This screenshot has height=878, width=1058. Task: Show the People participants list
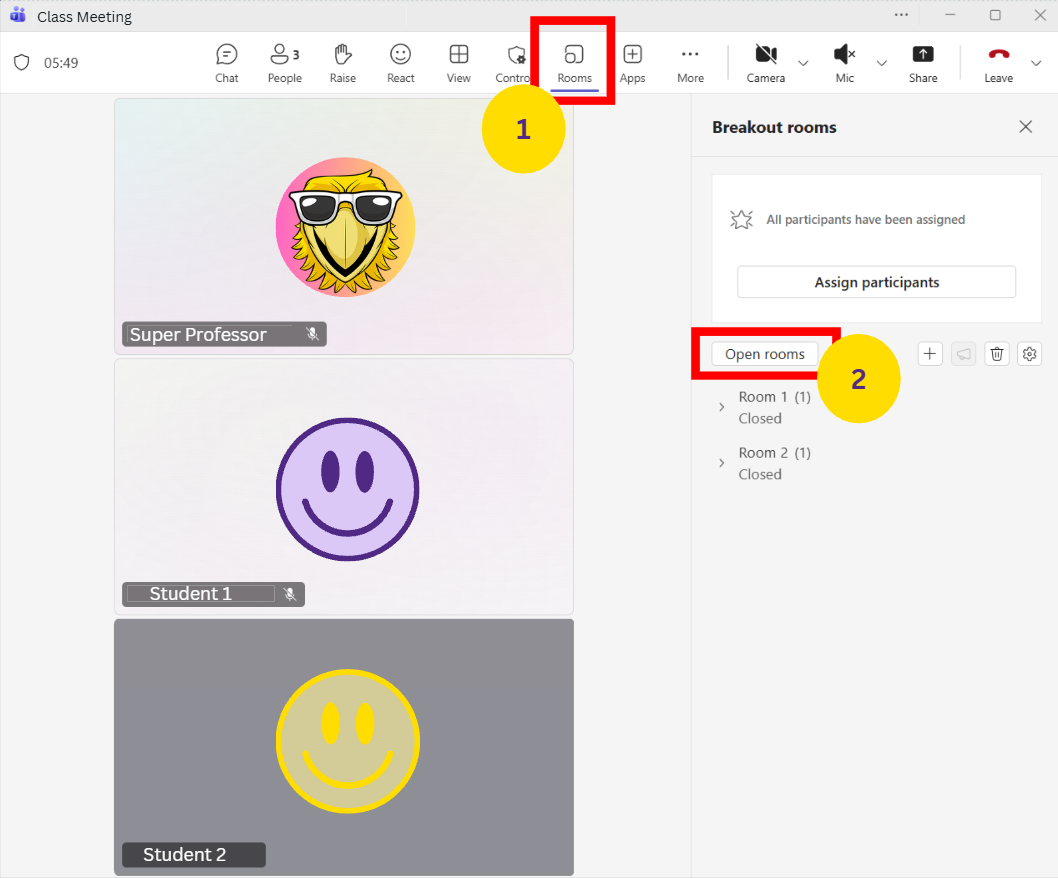284,62
